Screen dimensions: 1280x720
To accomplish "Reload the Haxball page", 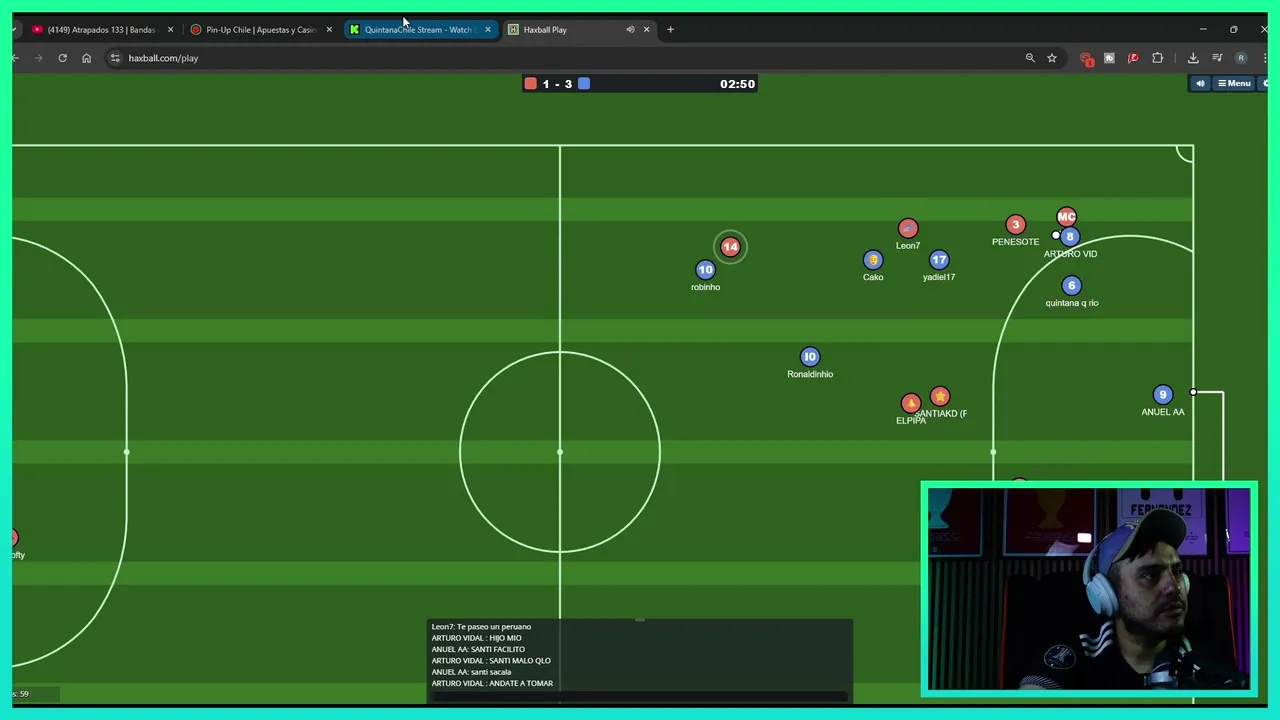I will (62, 58).
